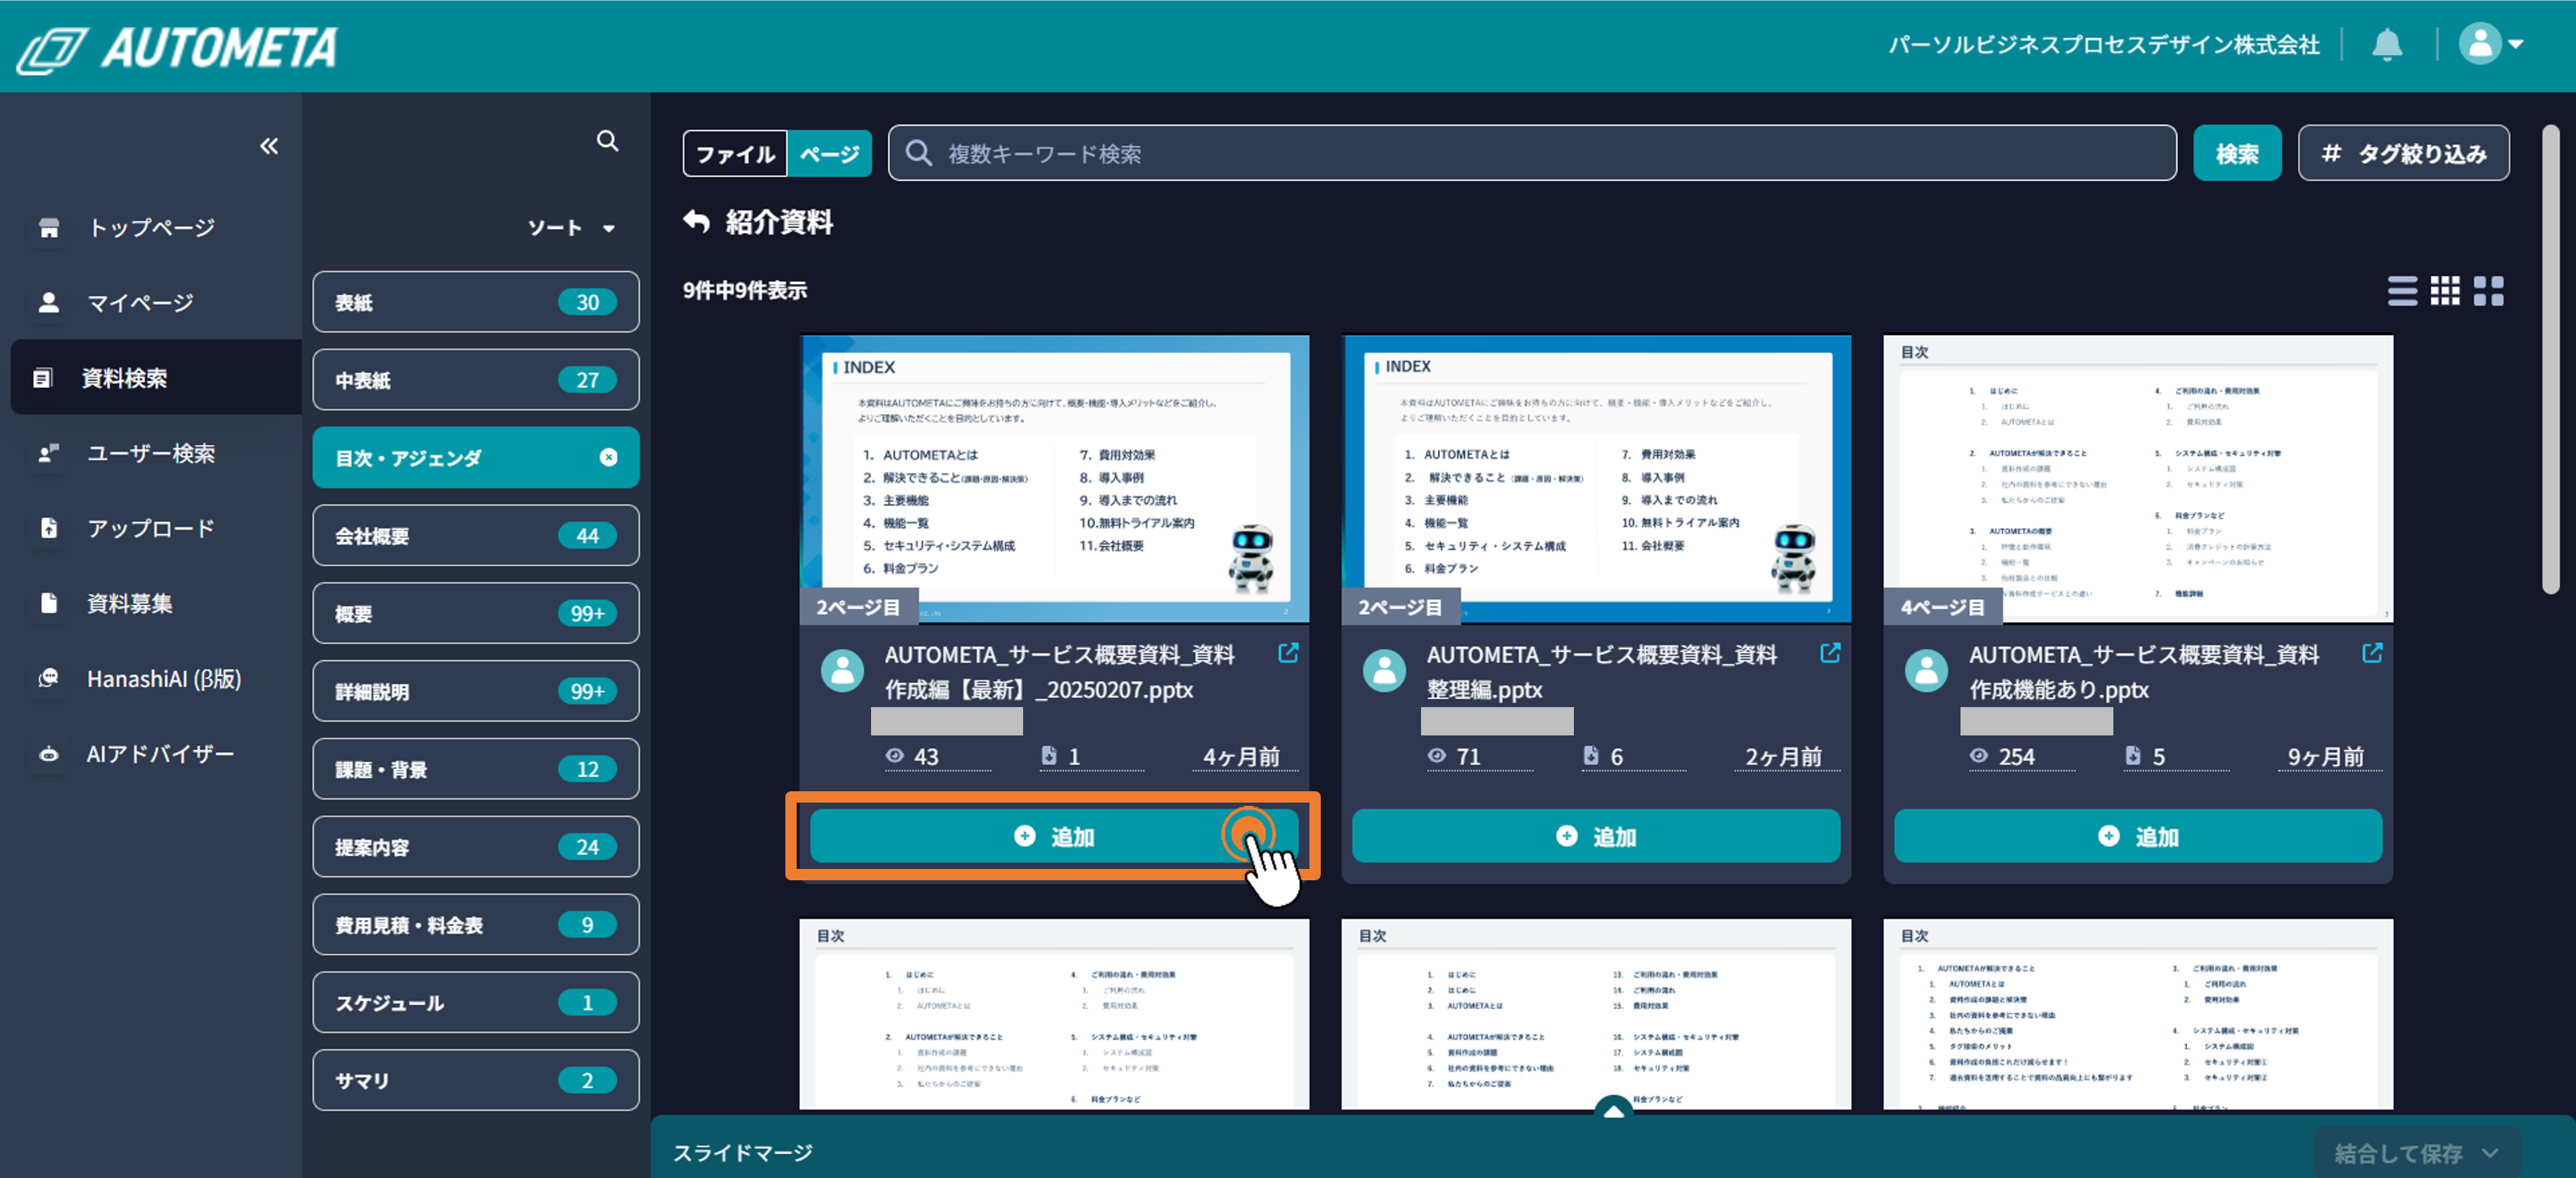
Task: Open the ソート dropdown
Action: tap(571, 228)
